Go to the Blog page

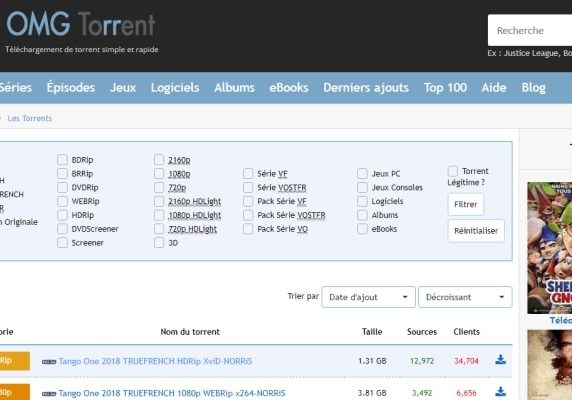click(x=533, y=88)
